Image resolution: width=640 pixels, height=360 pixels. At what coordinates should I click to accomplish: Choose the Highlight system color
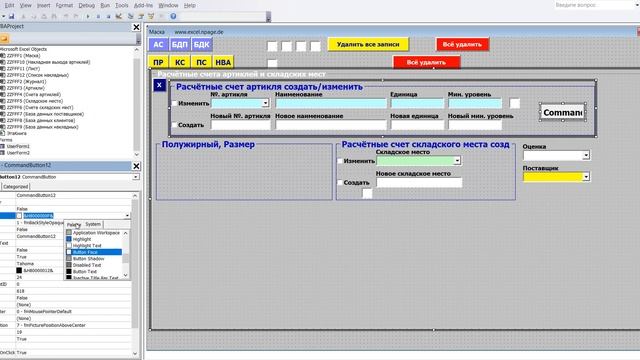(x=93, y=239)
